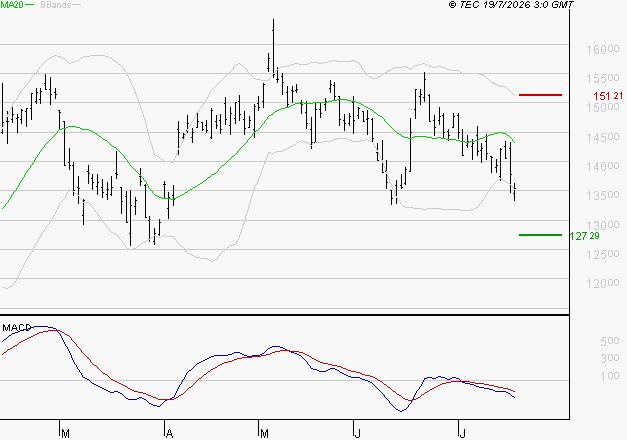Click the red resistance level line
This screenshot has height=440, width=627.
540,95
